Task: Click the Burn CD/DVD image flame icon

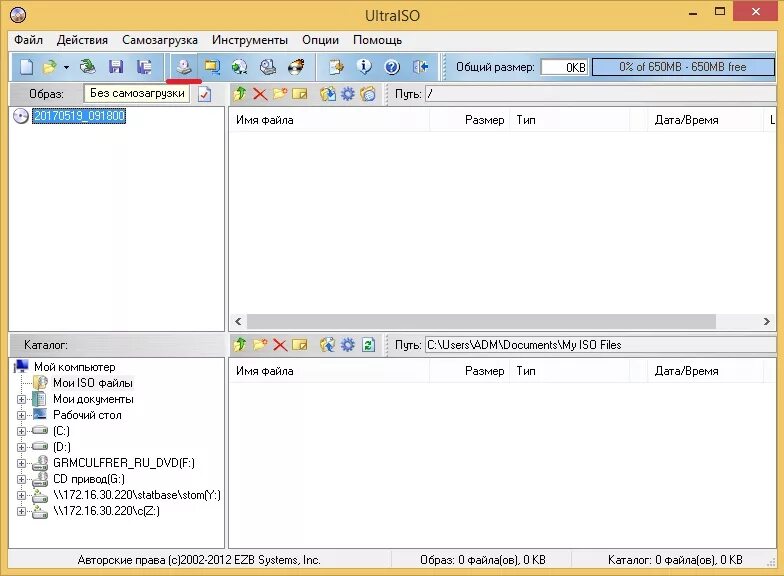Action: coord(296,66)
